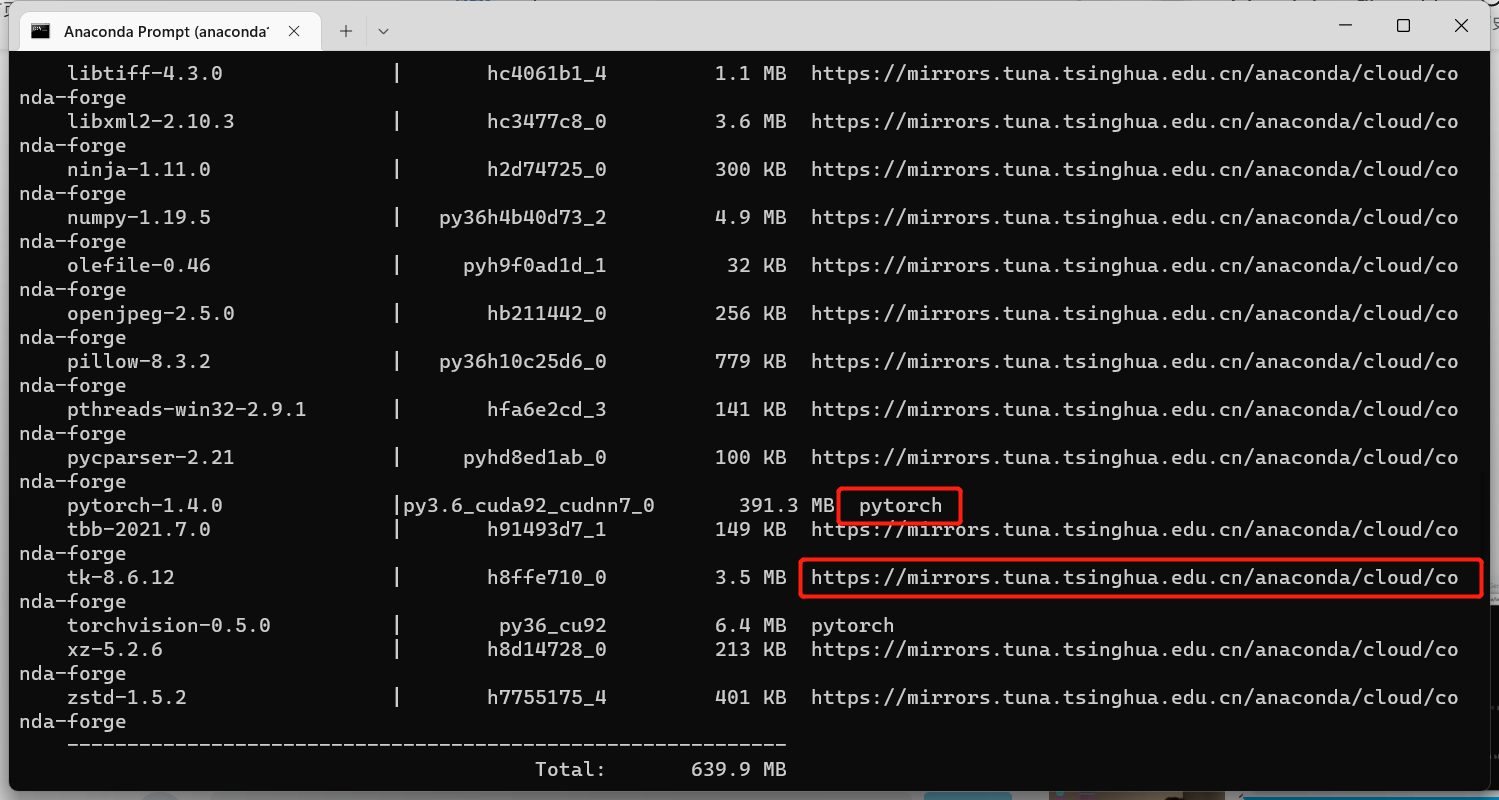This screenshot has width=1499, height=800.
Task: Select the Anaconda Prompt tab
Action: 172,31
